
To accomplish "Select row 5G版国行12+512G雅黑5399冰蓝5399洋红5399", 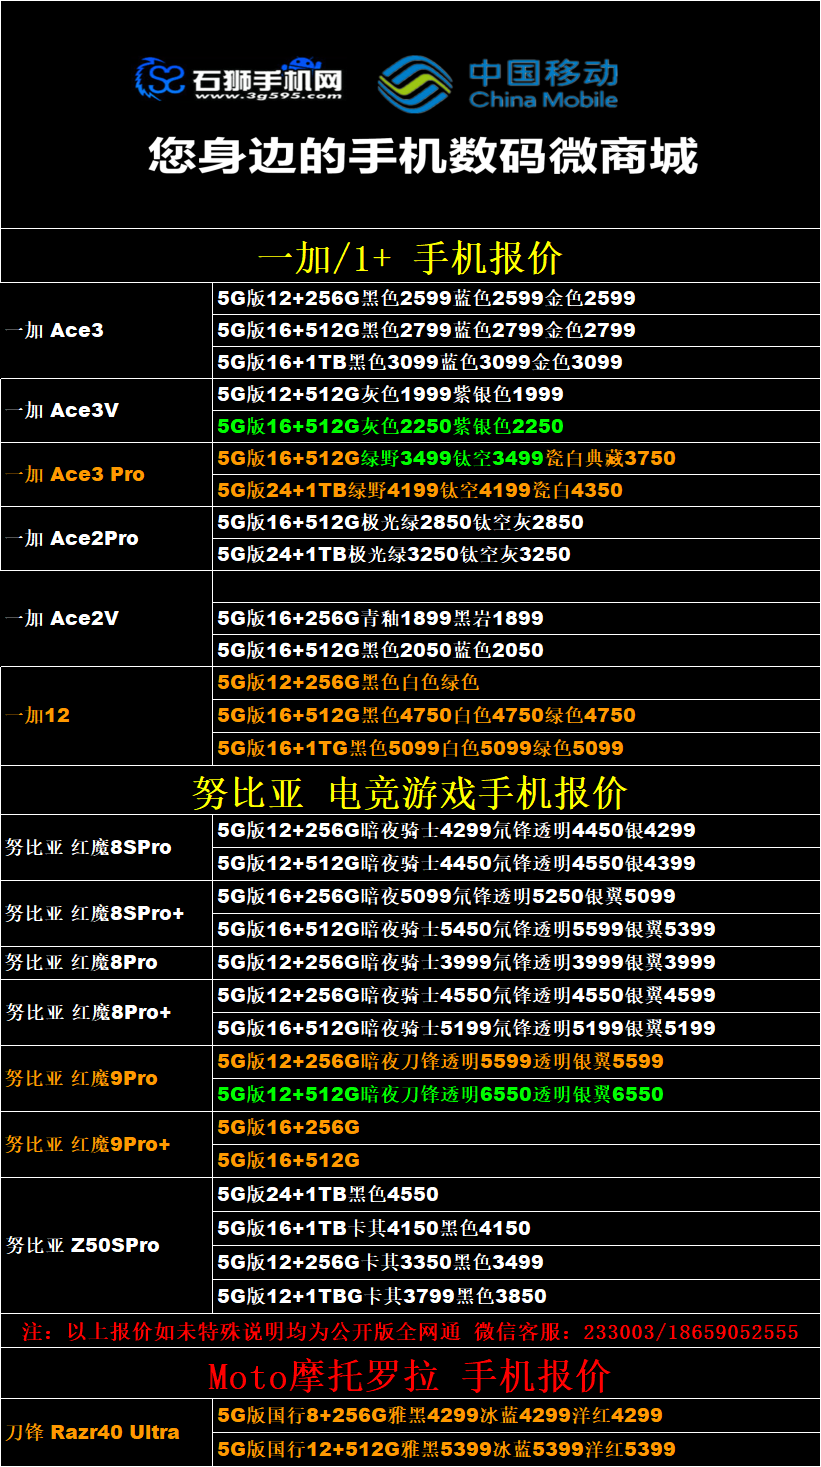I will point(516,1449).
